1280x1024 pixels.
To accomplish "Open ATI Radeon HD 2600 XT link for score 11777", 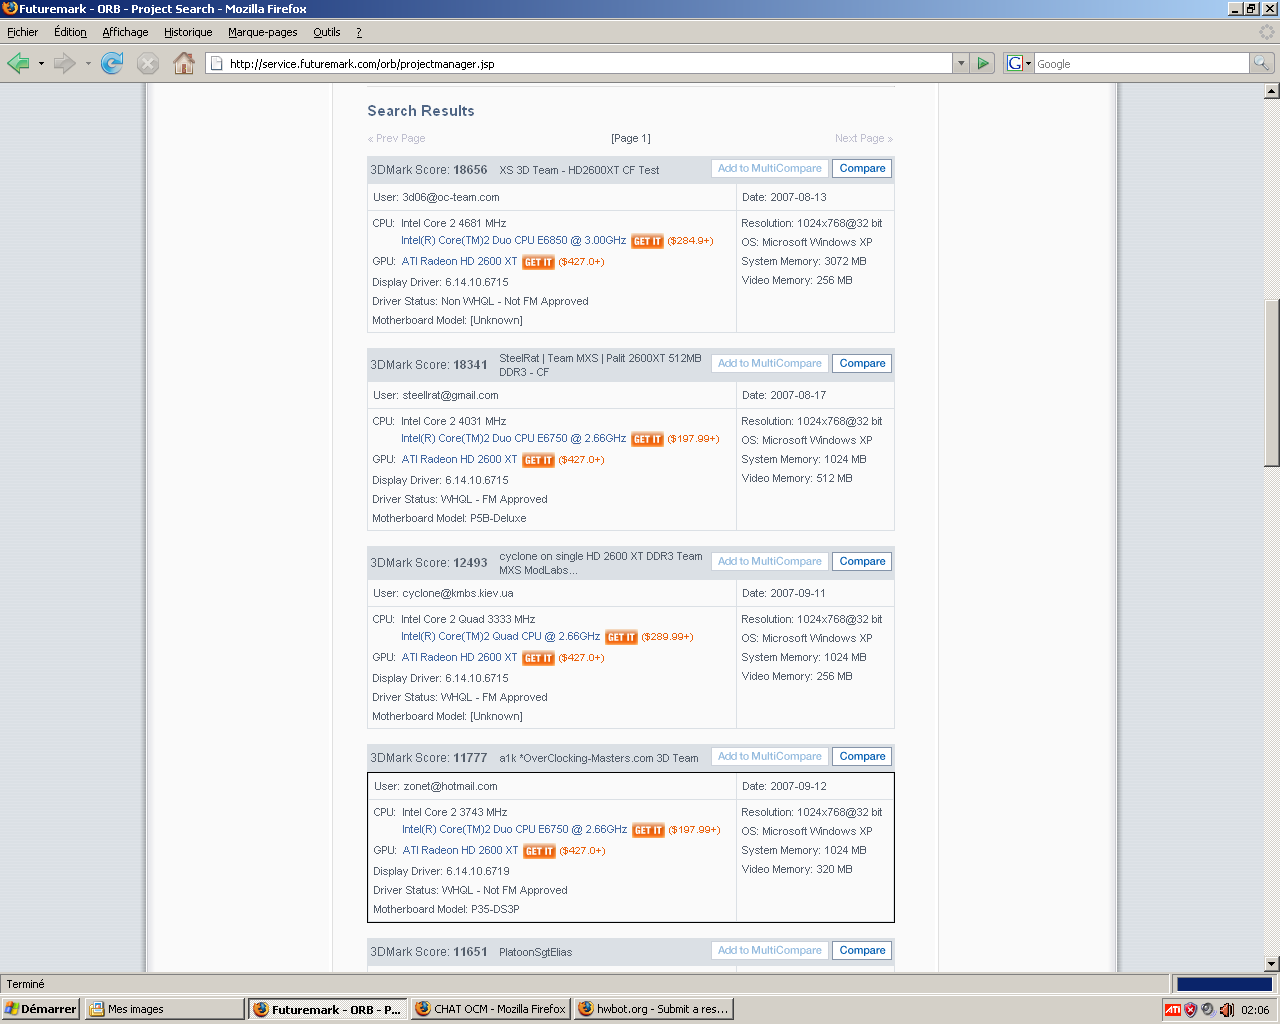I will pos(460,851).
